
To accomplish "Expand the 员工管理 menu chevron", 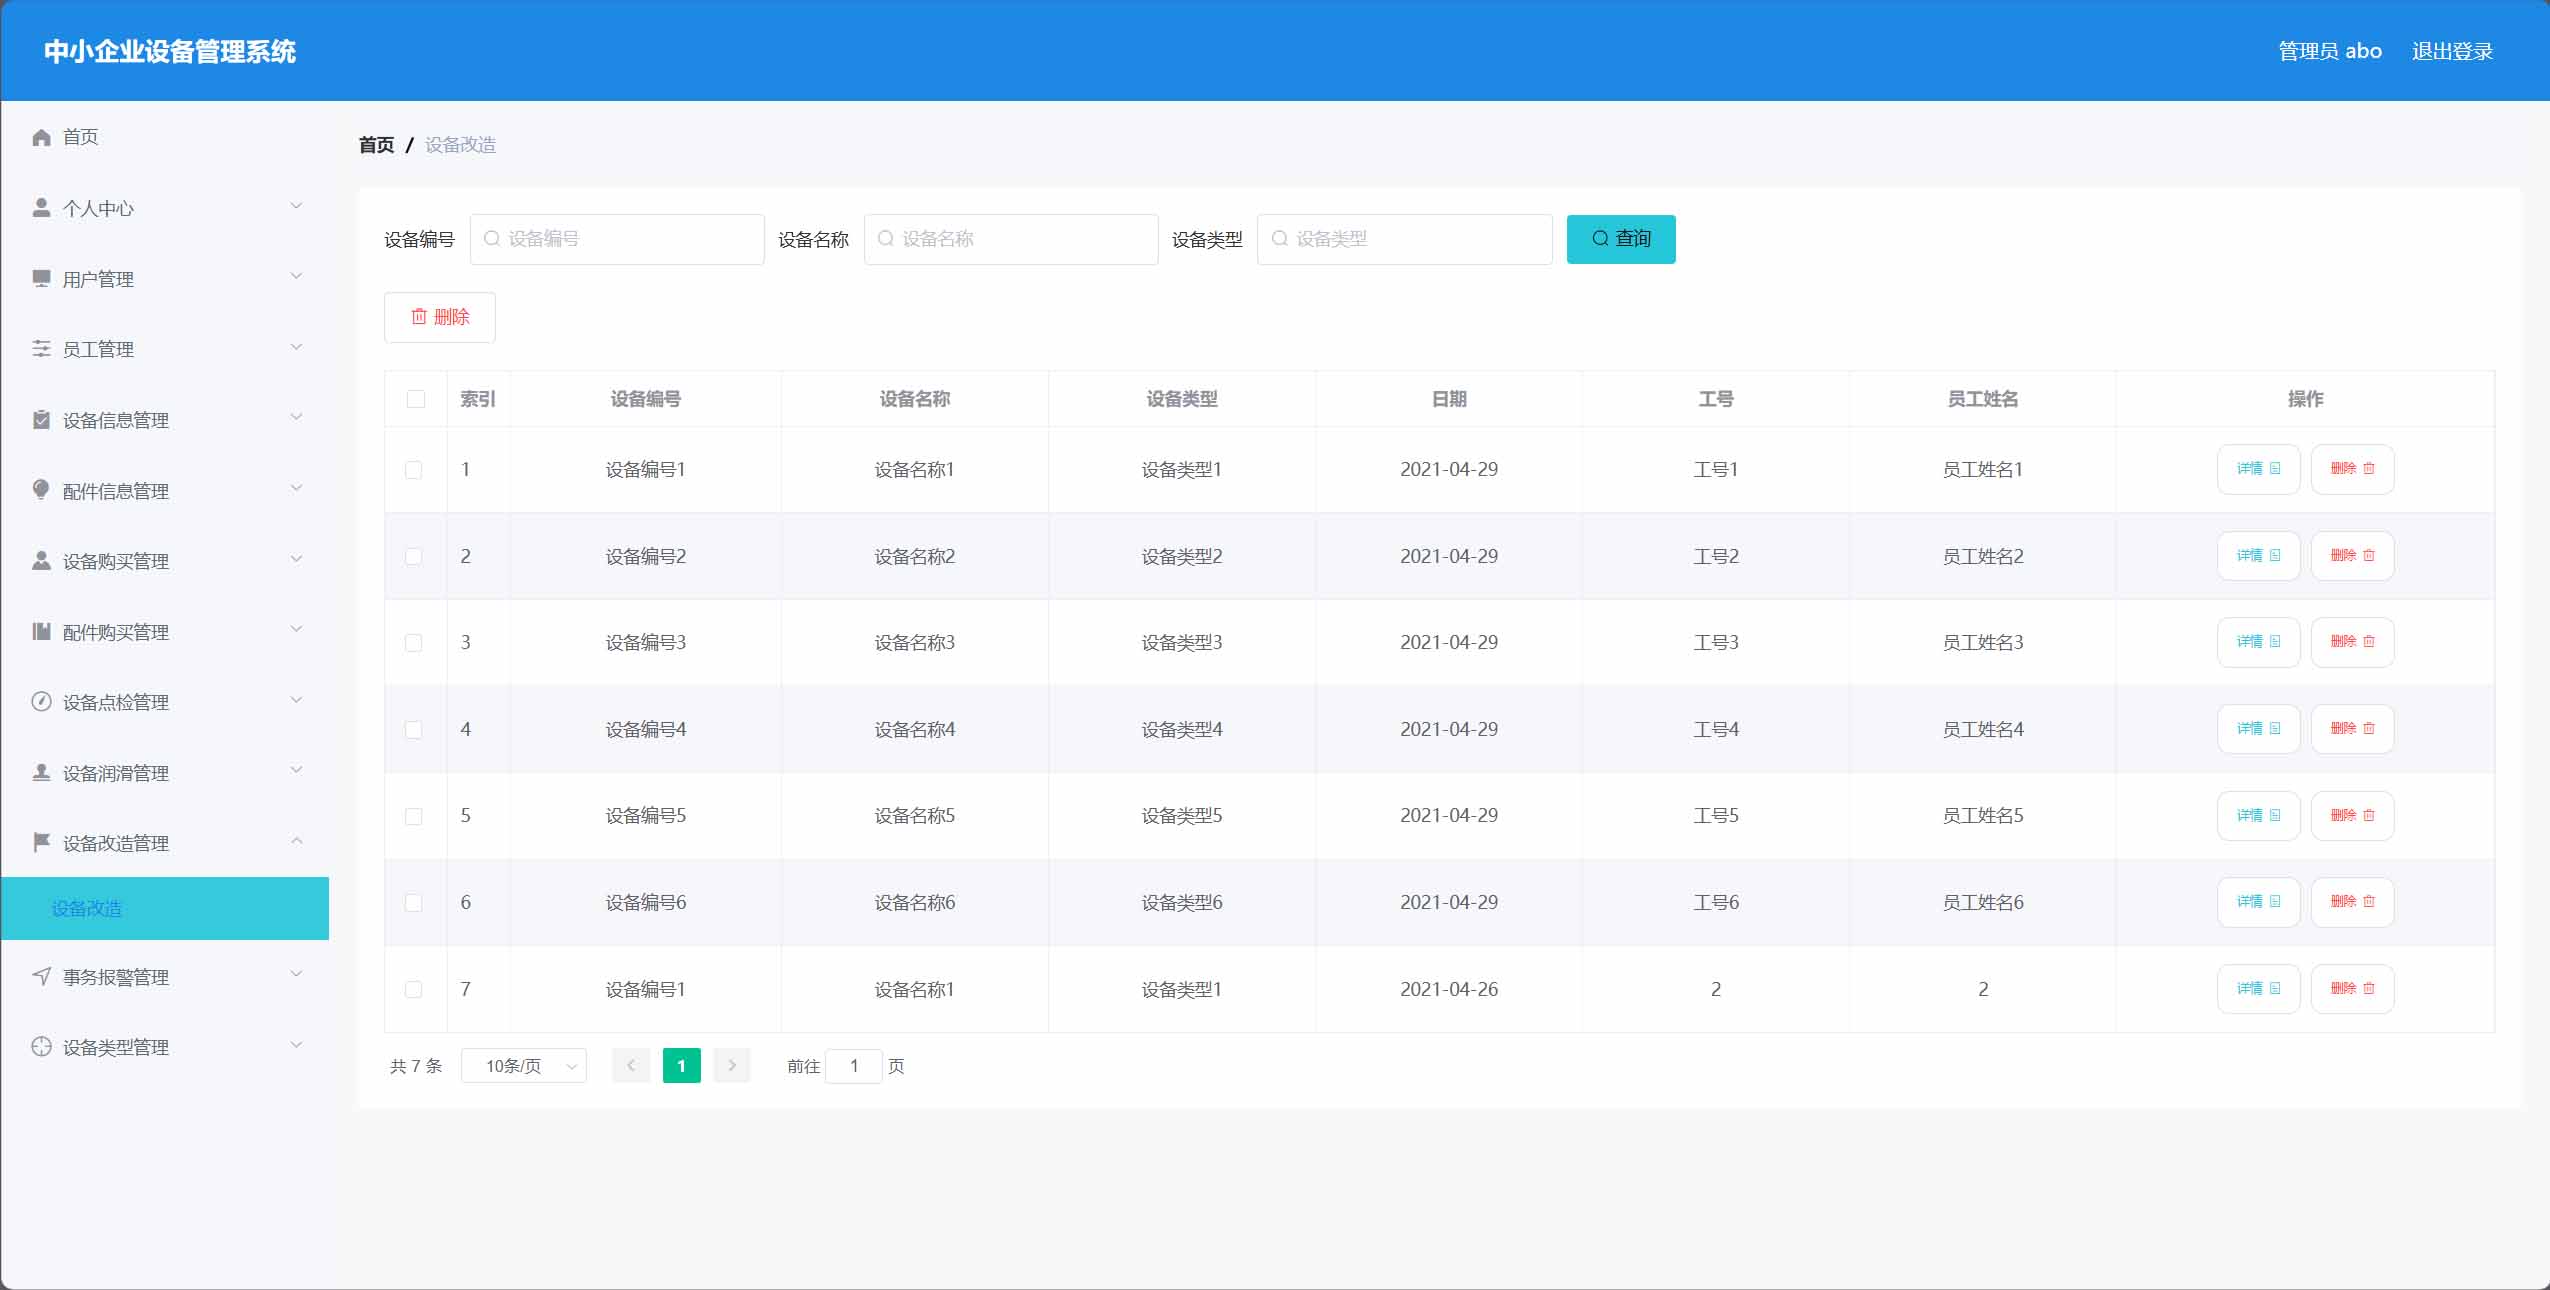I will [x=296, y=347].
